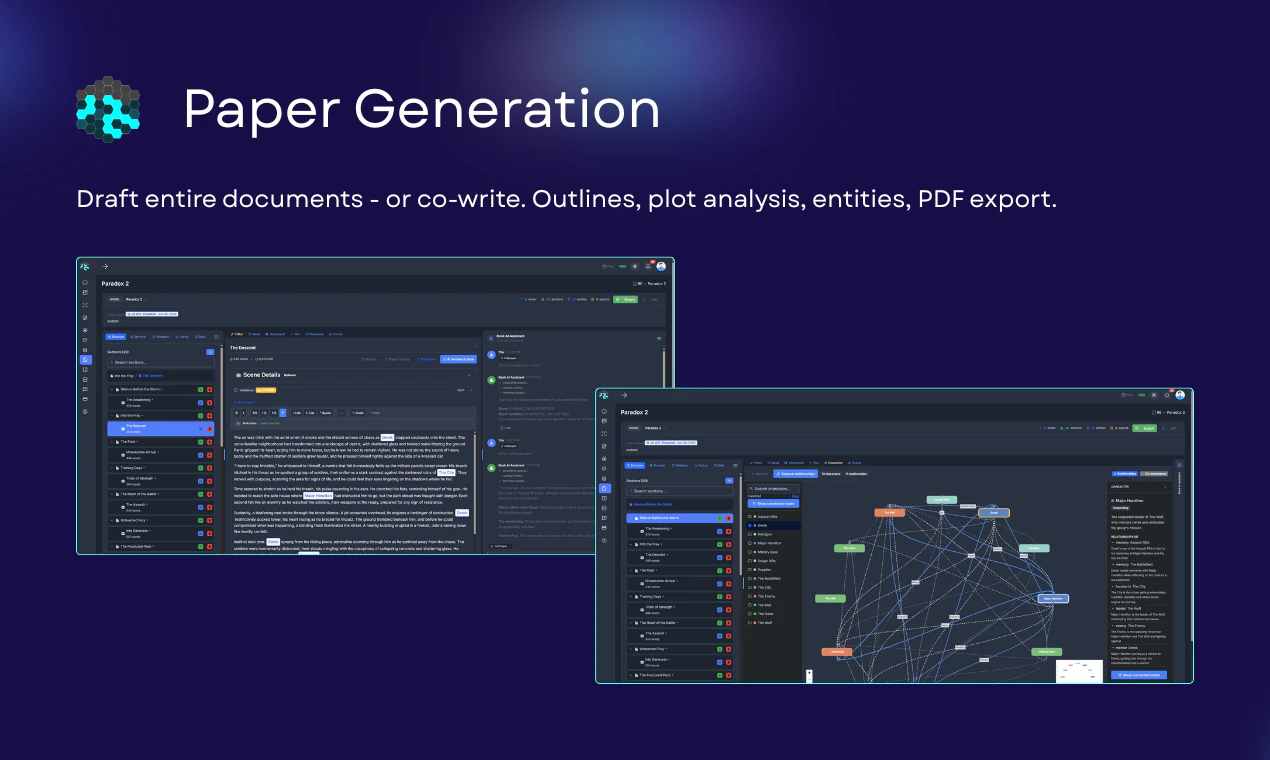Screen dimensions: 1270x760
Task: Click the red button in The Descent row, graph screenshot
Action: point(729,558)
